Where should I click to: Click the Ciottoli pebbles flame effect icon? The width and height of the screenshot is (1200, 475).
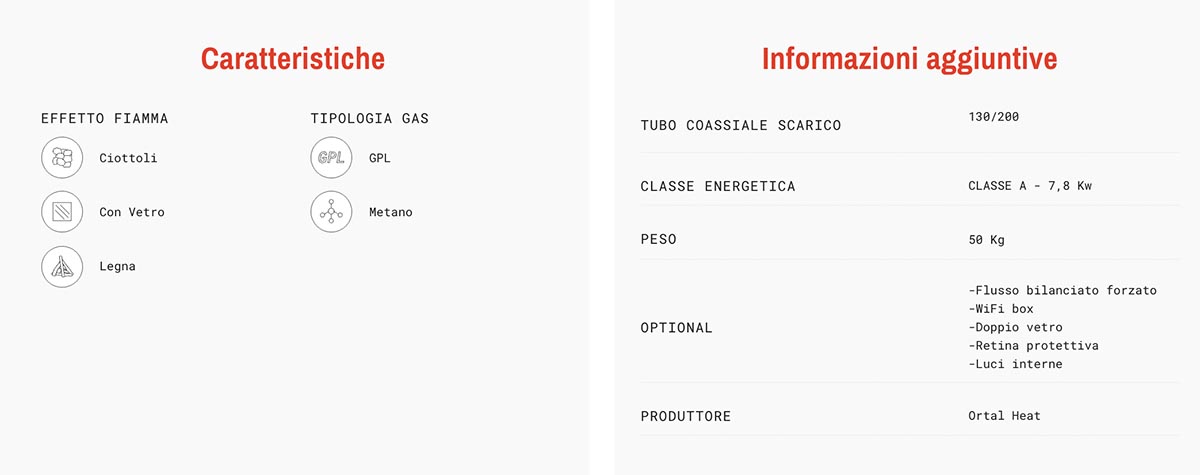click(x=62, y=158)
